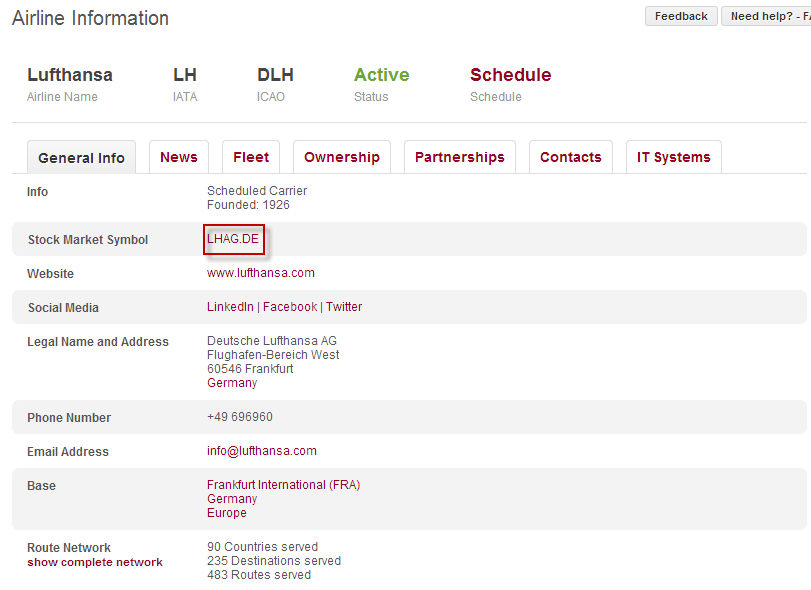Viewport: 811px width, 590px height.
Task: Open the Fleet tab
Action: point(251,157)
